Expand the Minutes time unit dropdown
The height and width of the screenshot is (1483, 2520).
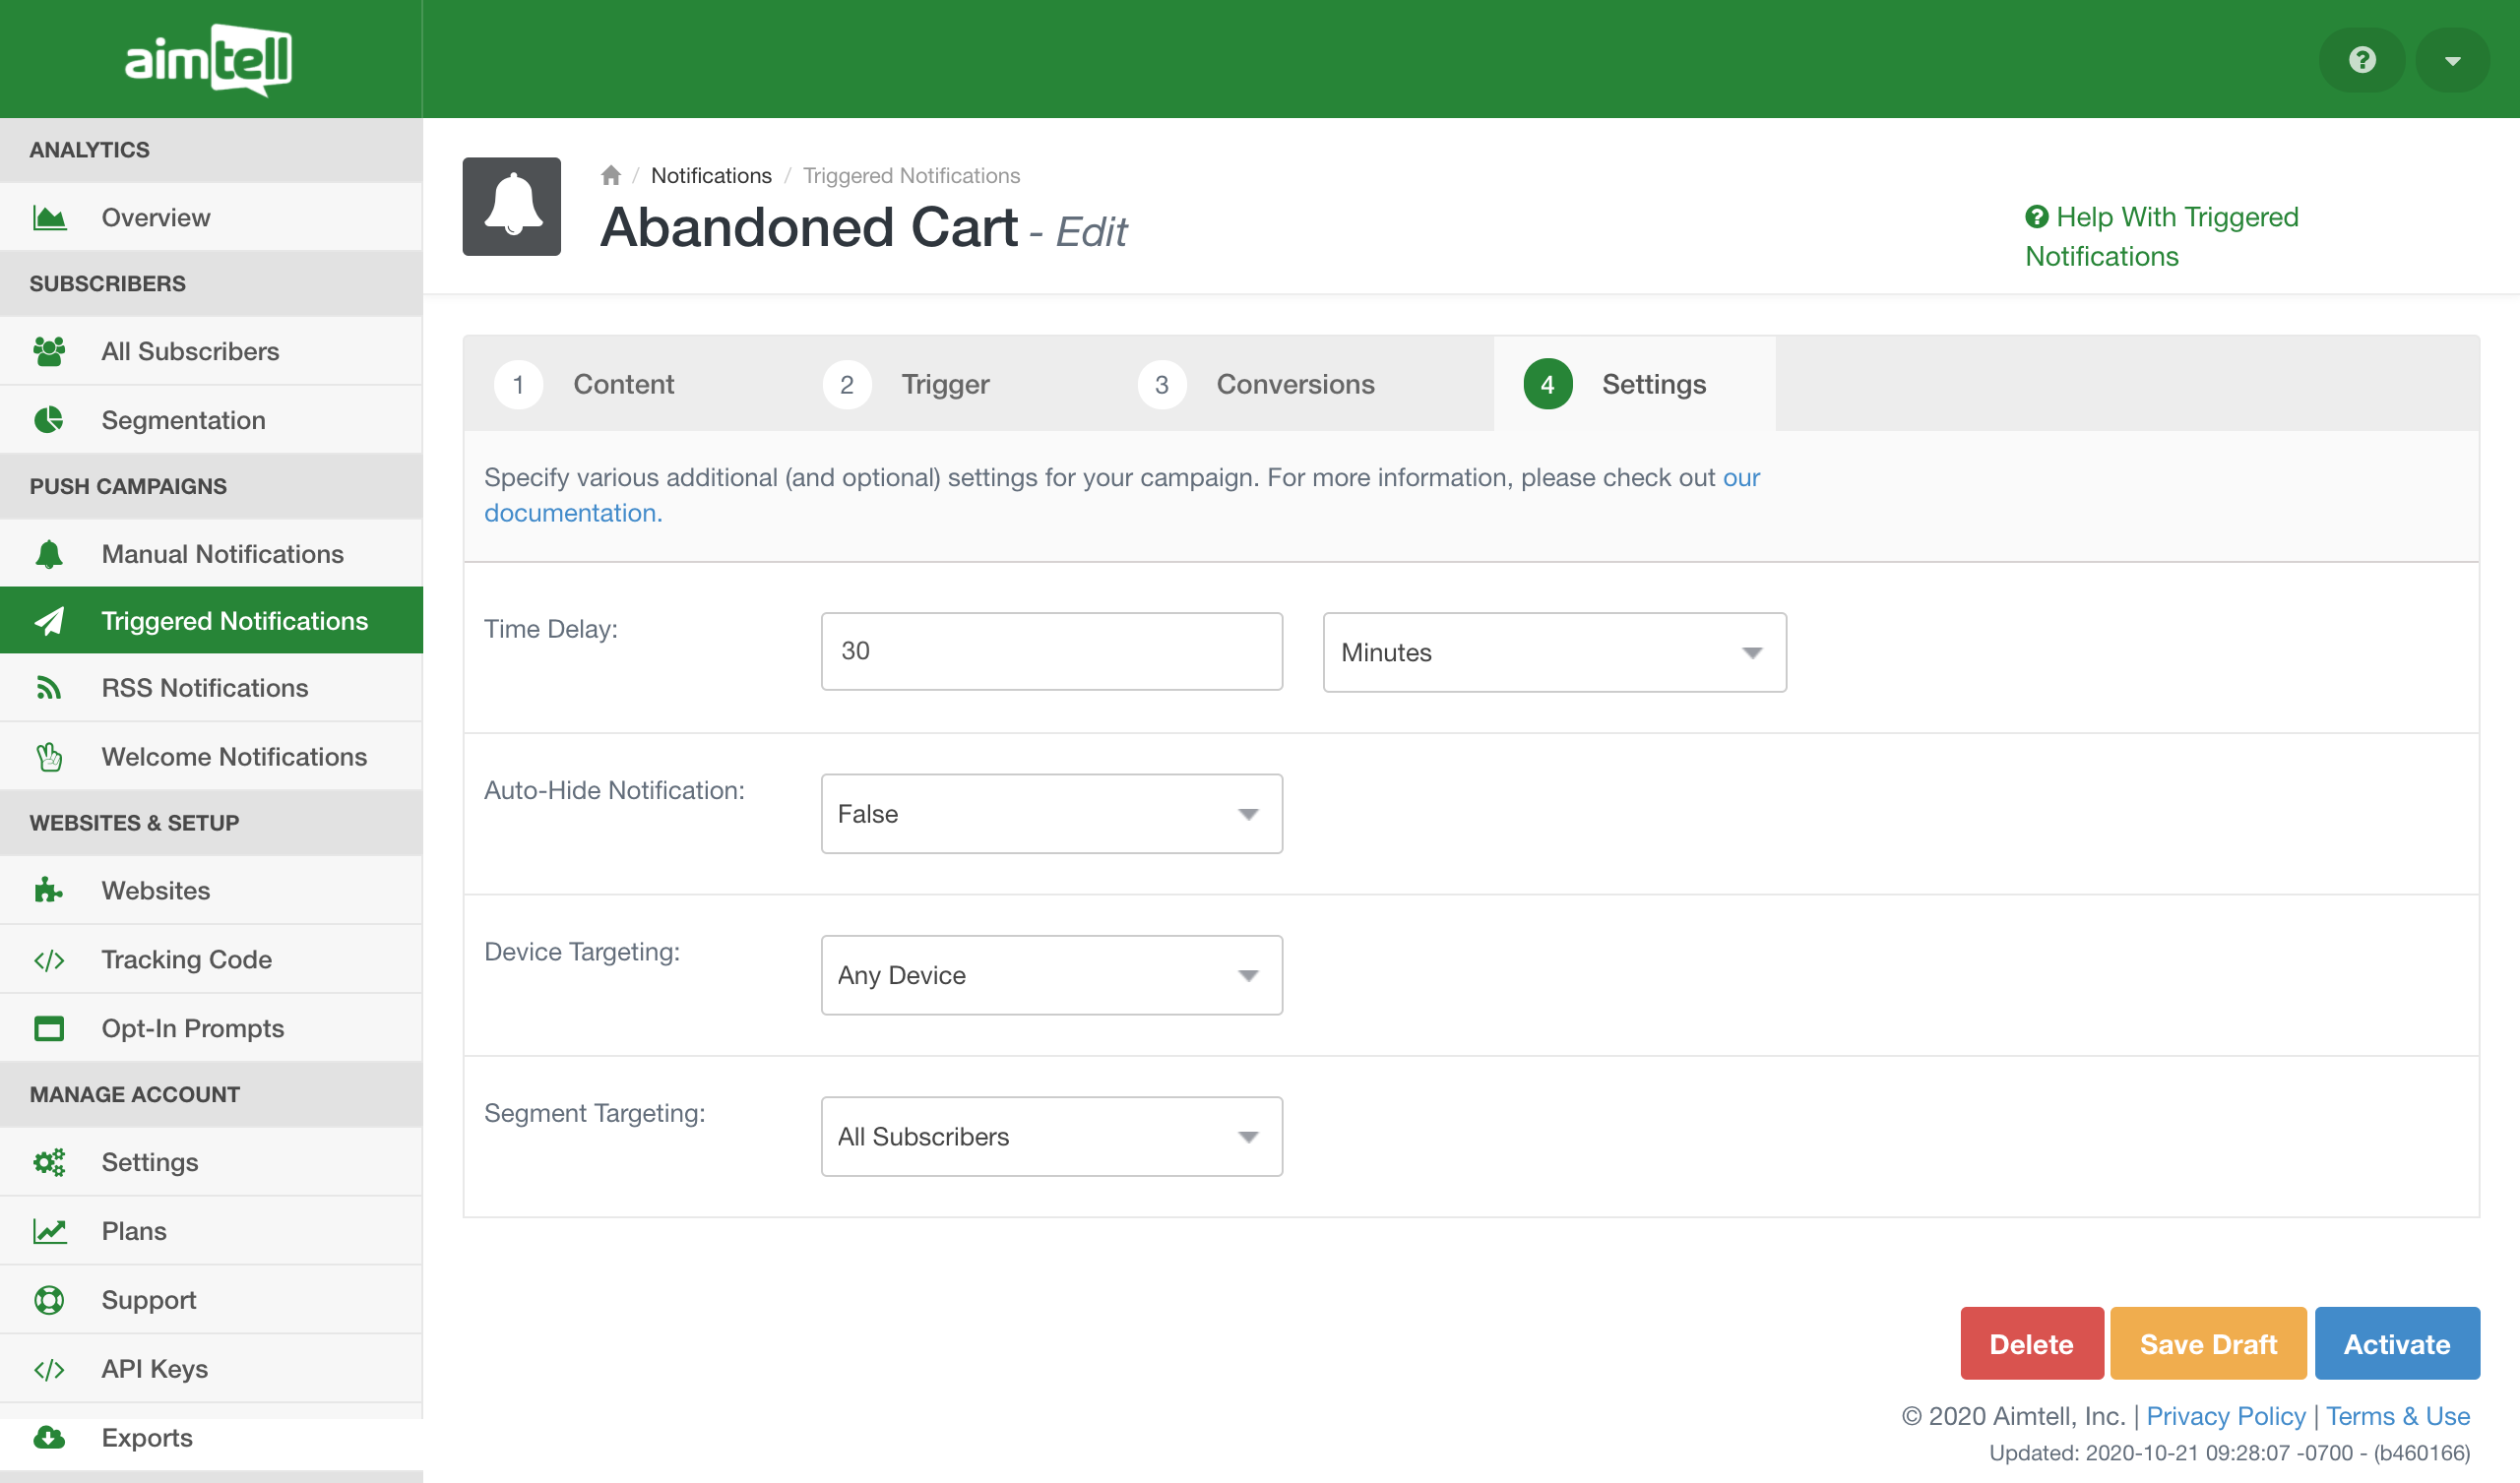point(1553,652)
